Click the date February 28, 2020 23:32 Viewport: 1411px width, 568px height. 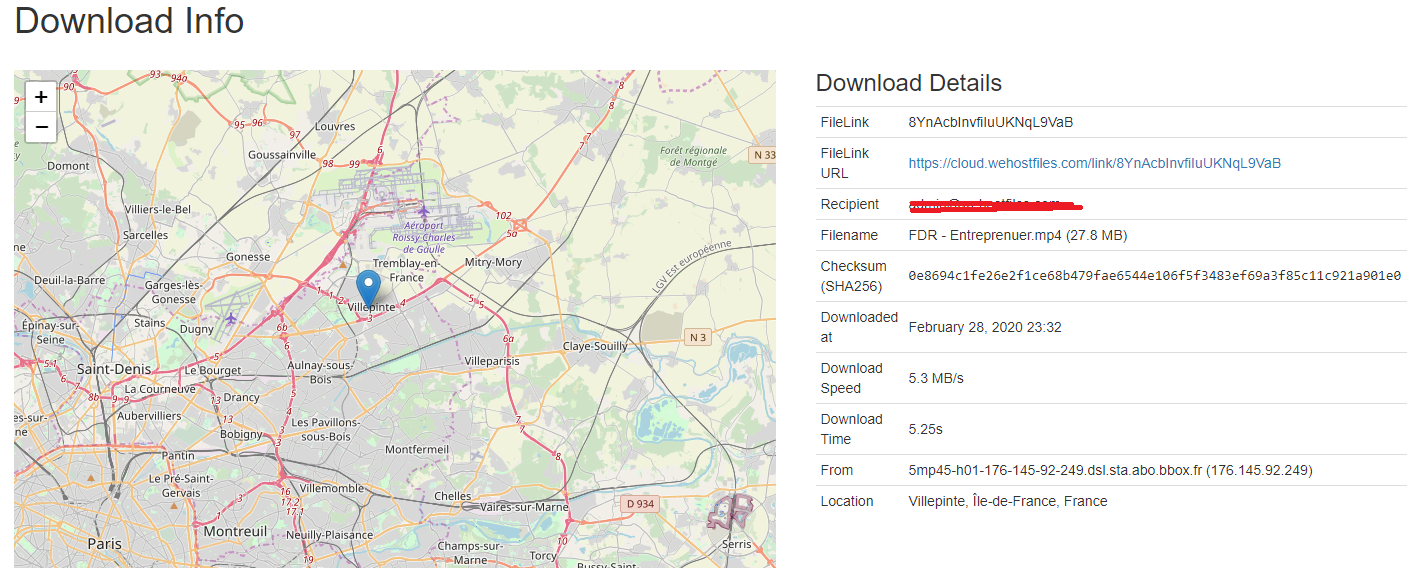(984, 327)
